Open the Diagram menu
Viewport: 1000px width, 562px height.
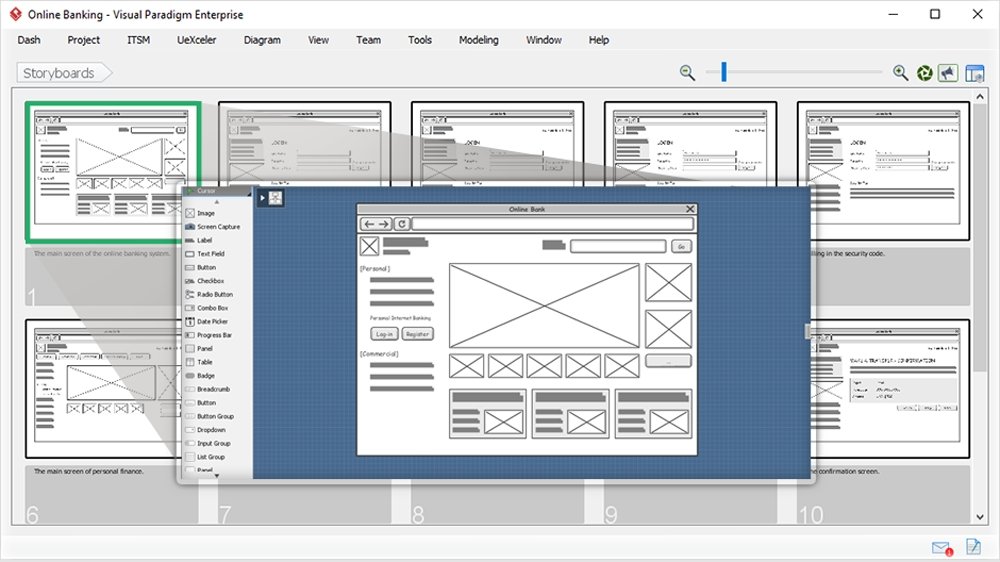coord(261,40)
